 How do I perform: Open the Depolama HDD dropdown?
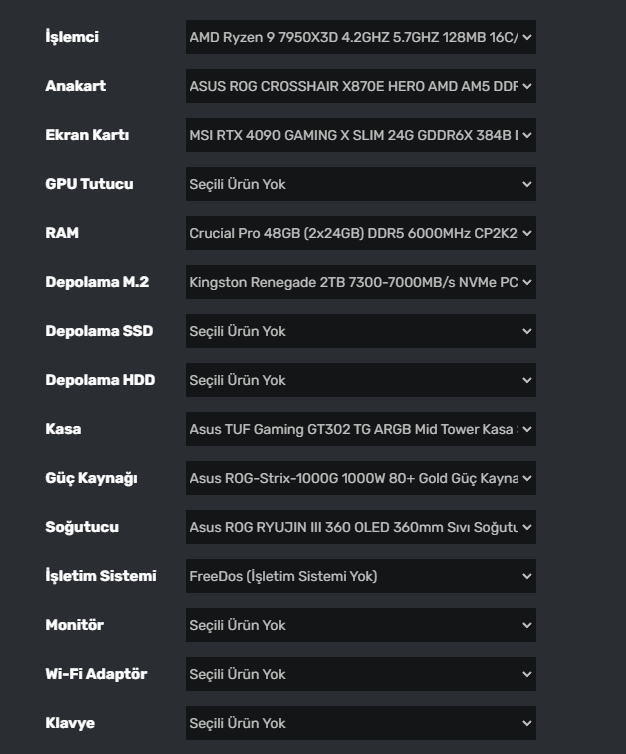click(360, 381)
